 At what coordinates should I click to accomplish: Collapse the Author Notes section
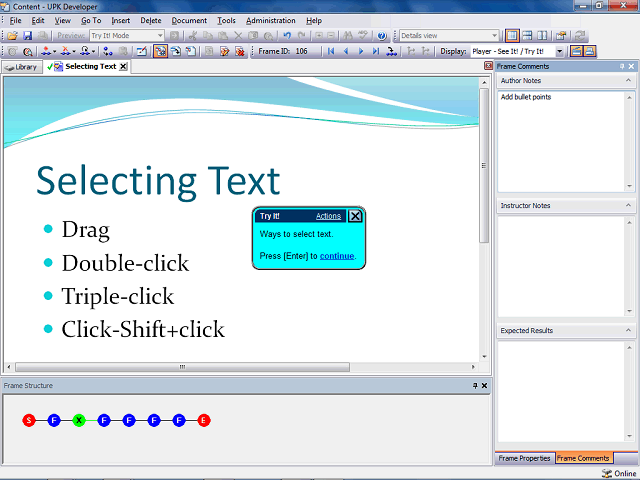coord(628,80)
